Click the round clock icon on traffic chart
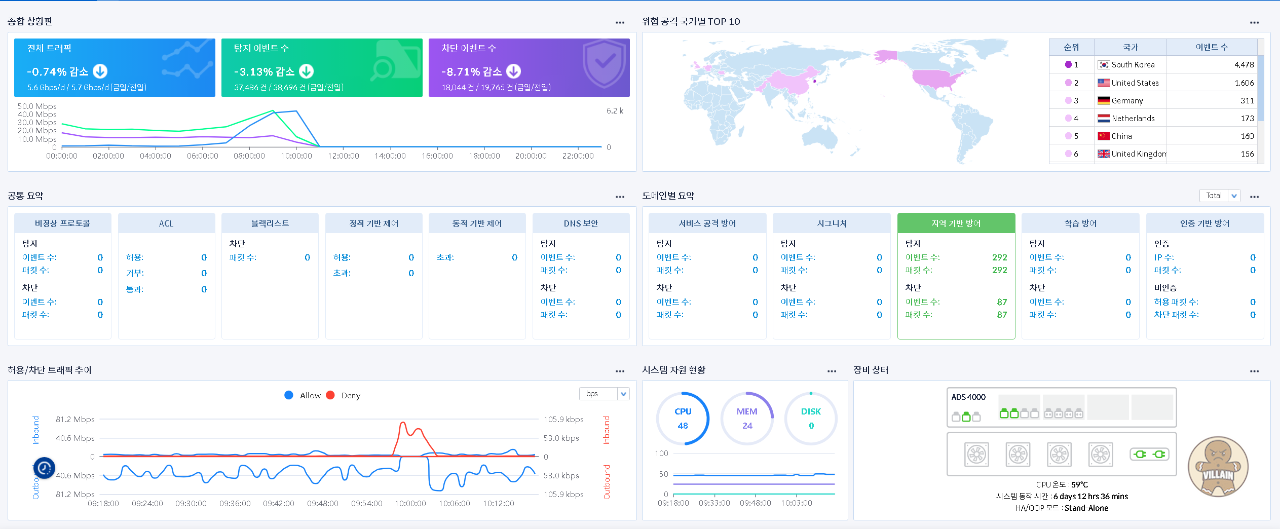The width and height of the screenshot is (1280, 529). click(x=45, y=467)
